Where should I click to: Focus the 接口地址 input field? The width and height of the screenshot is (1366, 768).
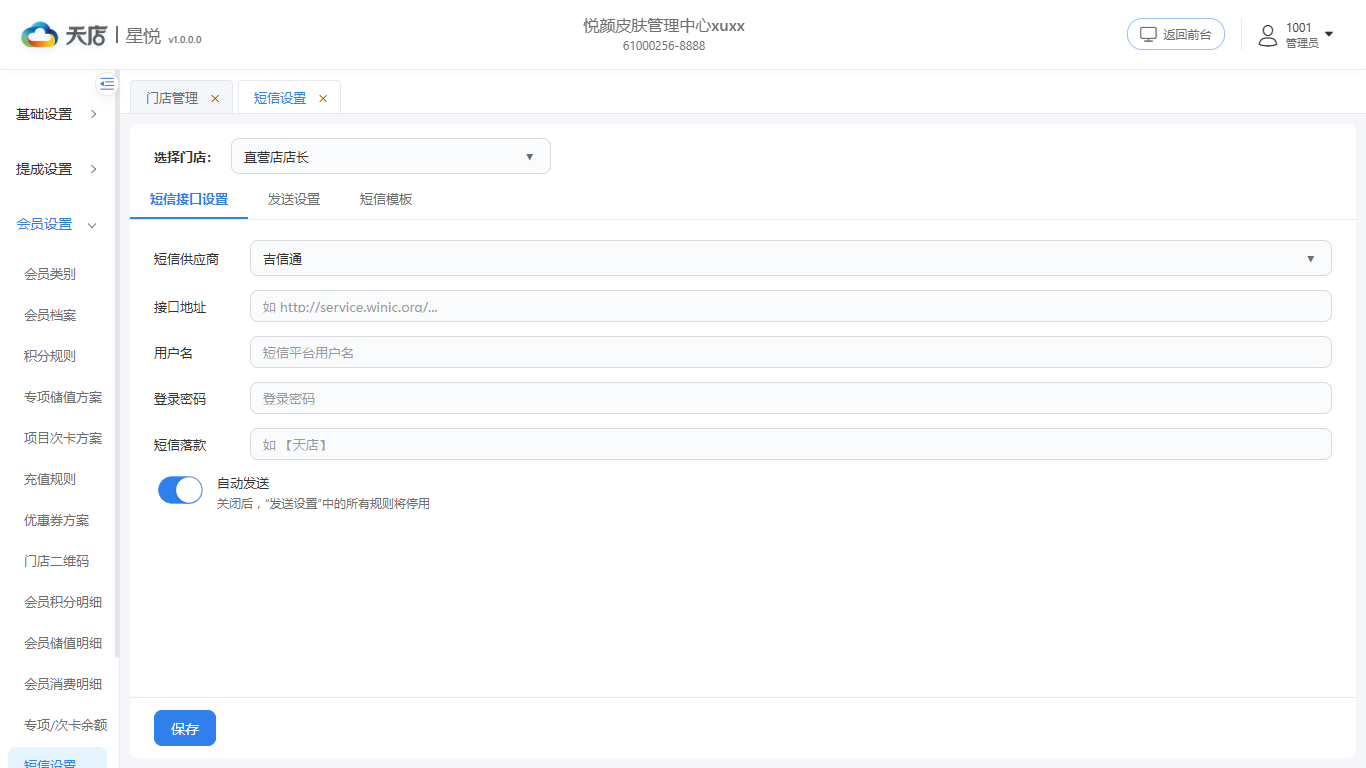(x=790, y=306)
